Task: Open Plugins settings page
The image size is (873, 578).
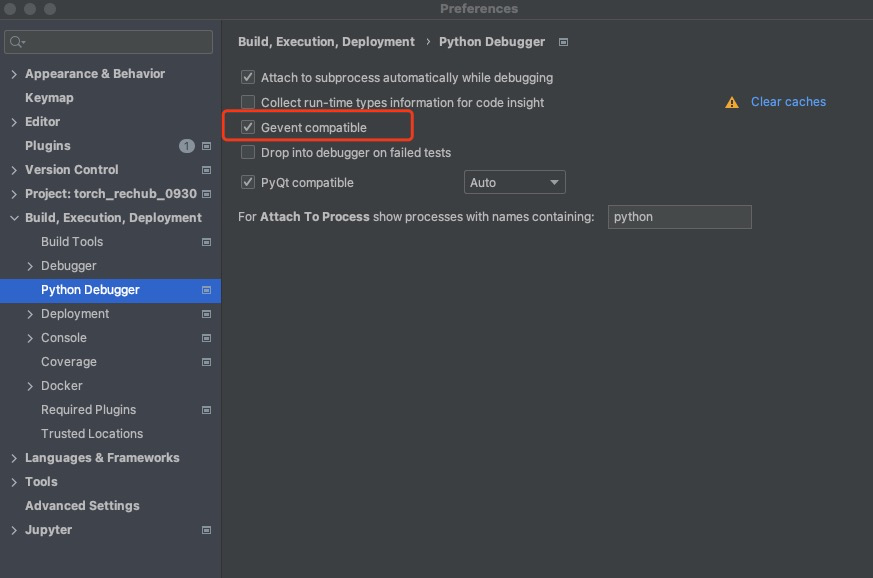Action: (48, 146)
